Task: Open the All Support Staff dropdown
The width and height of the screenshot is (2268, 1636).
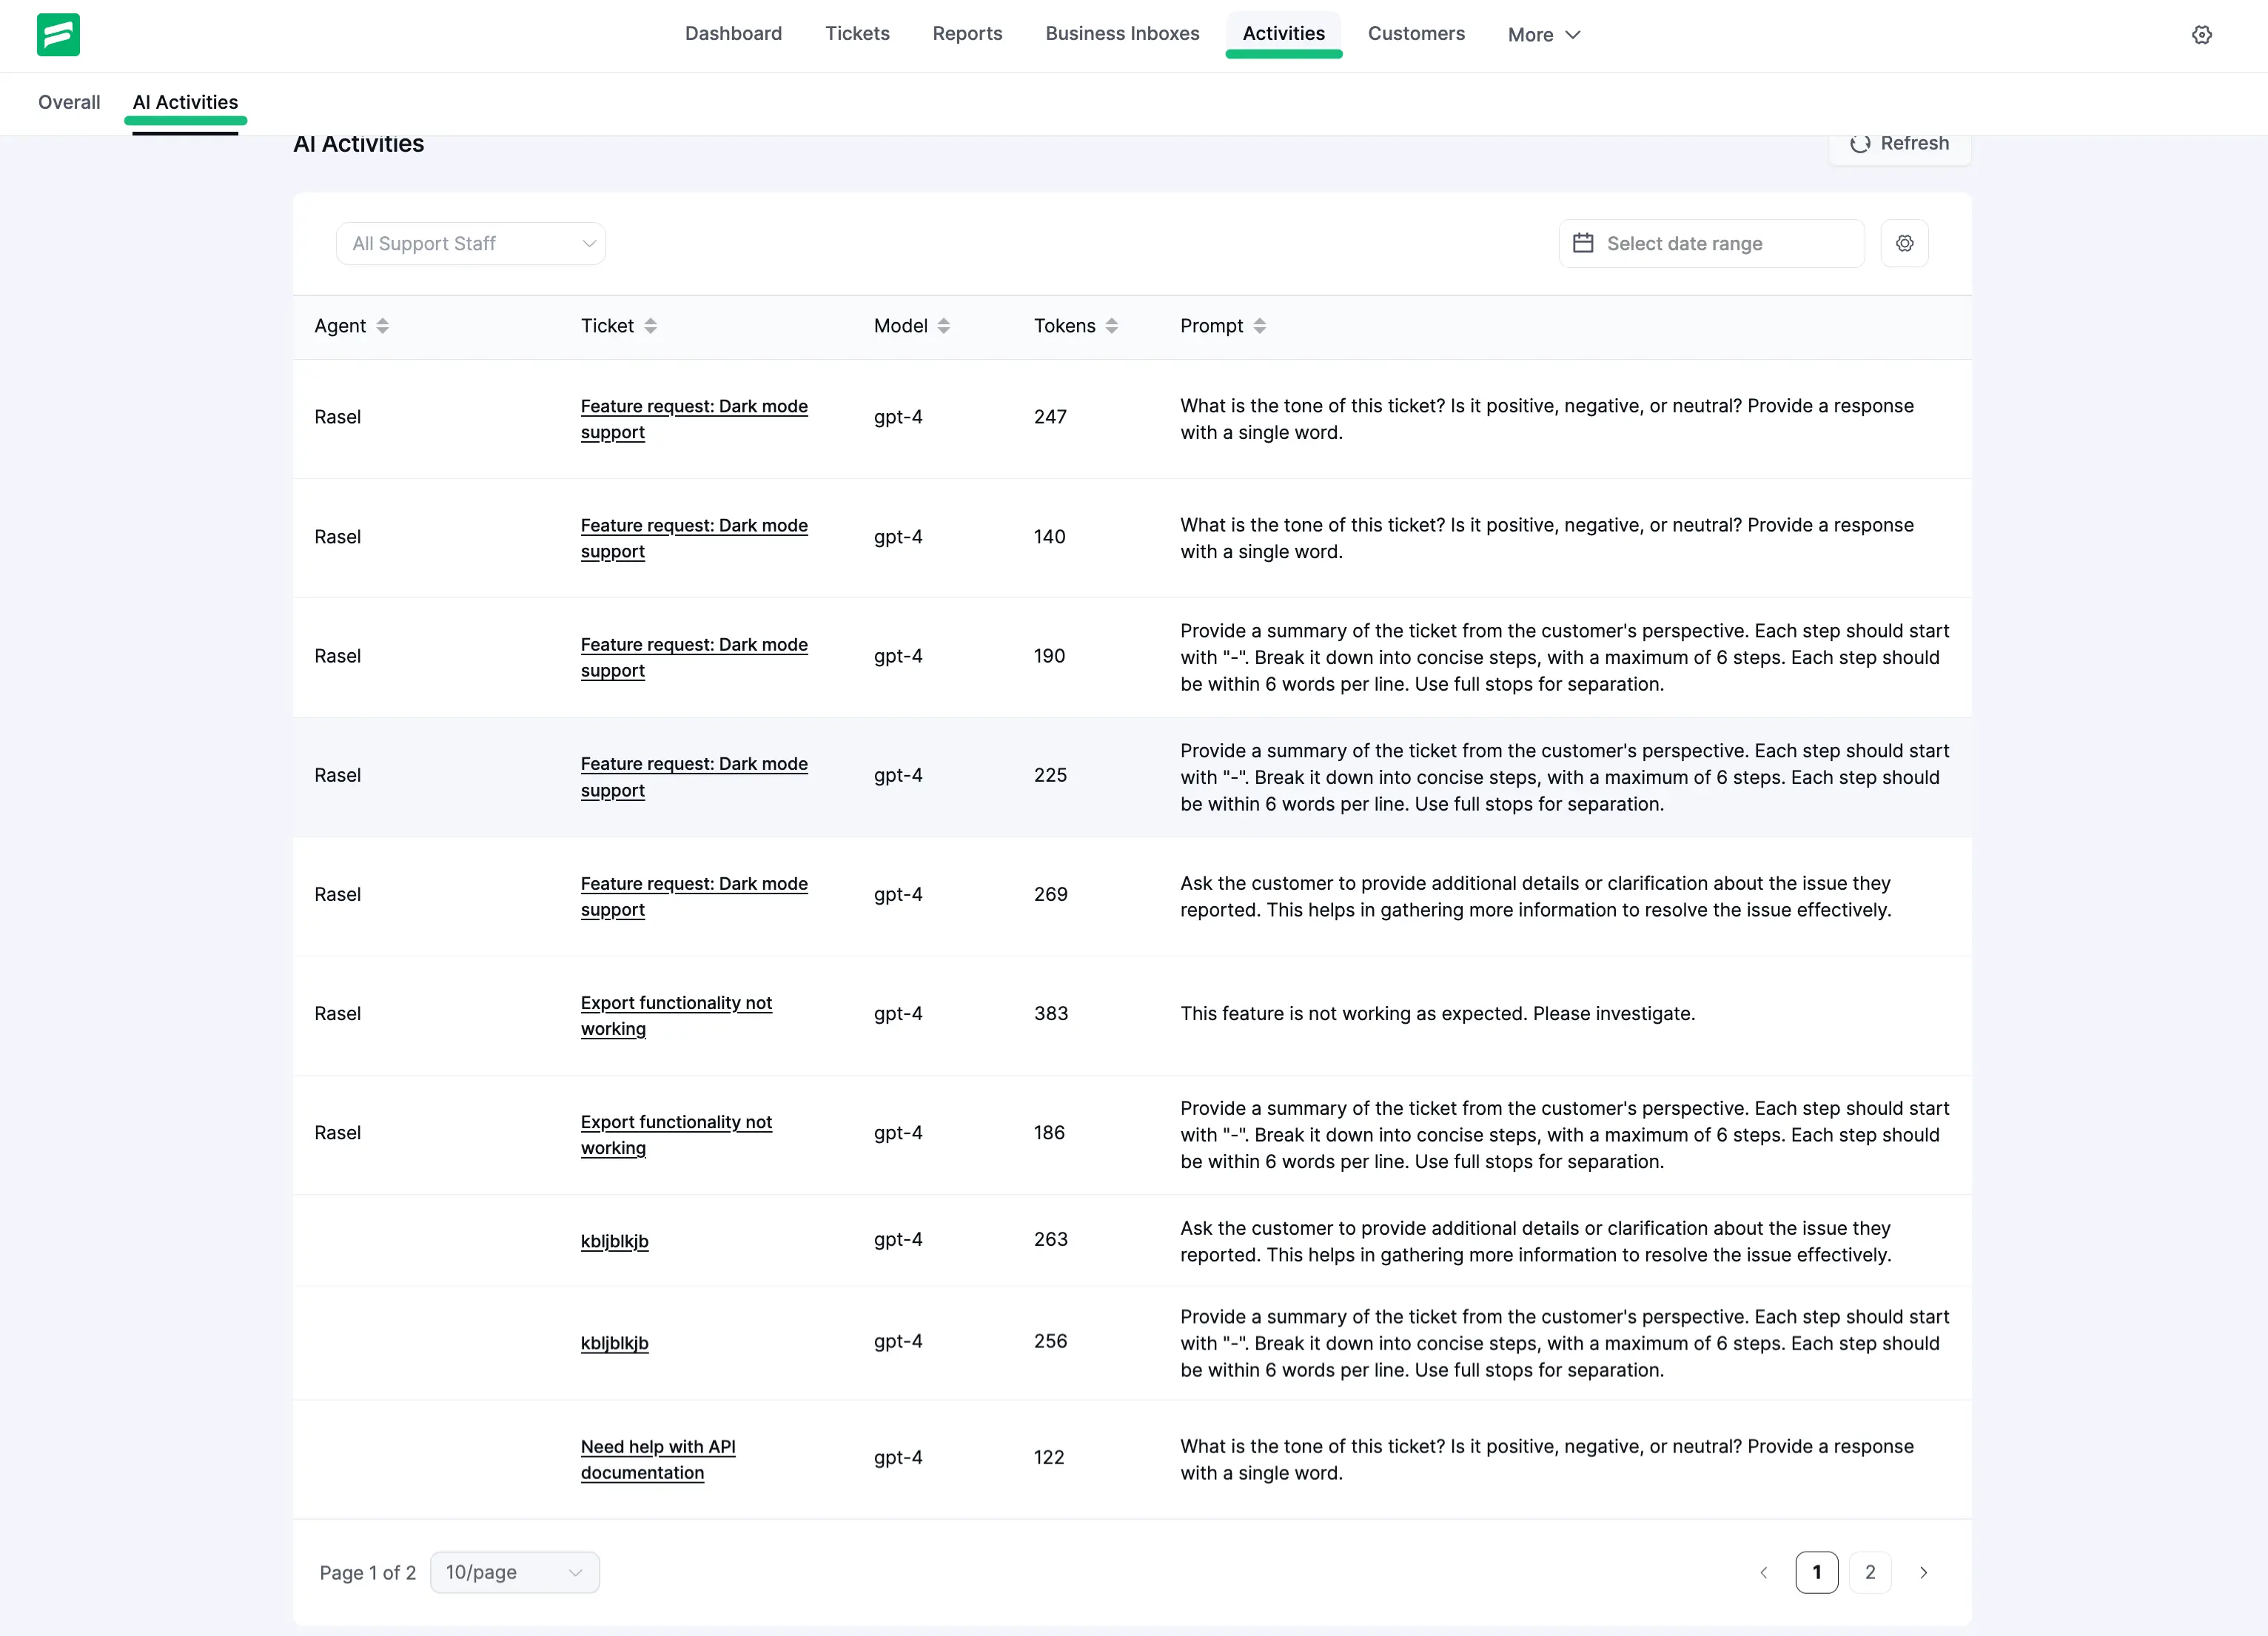Action: 470,243
